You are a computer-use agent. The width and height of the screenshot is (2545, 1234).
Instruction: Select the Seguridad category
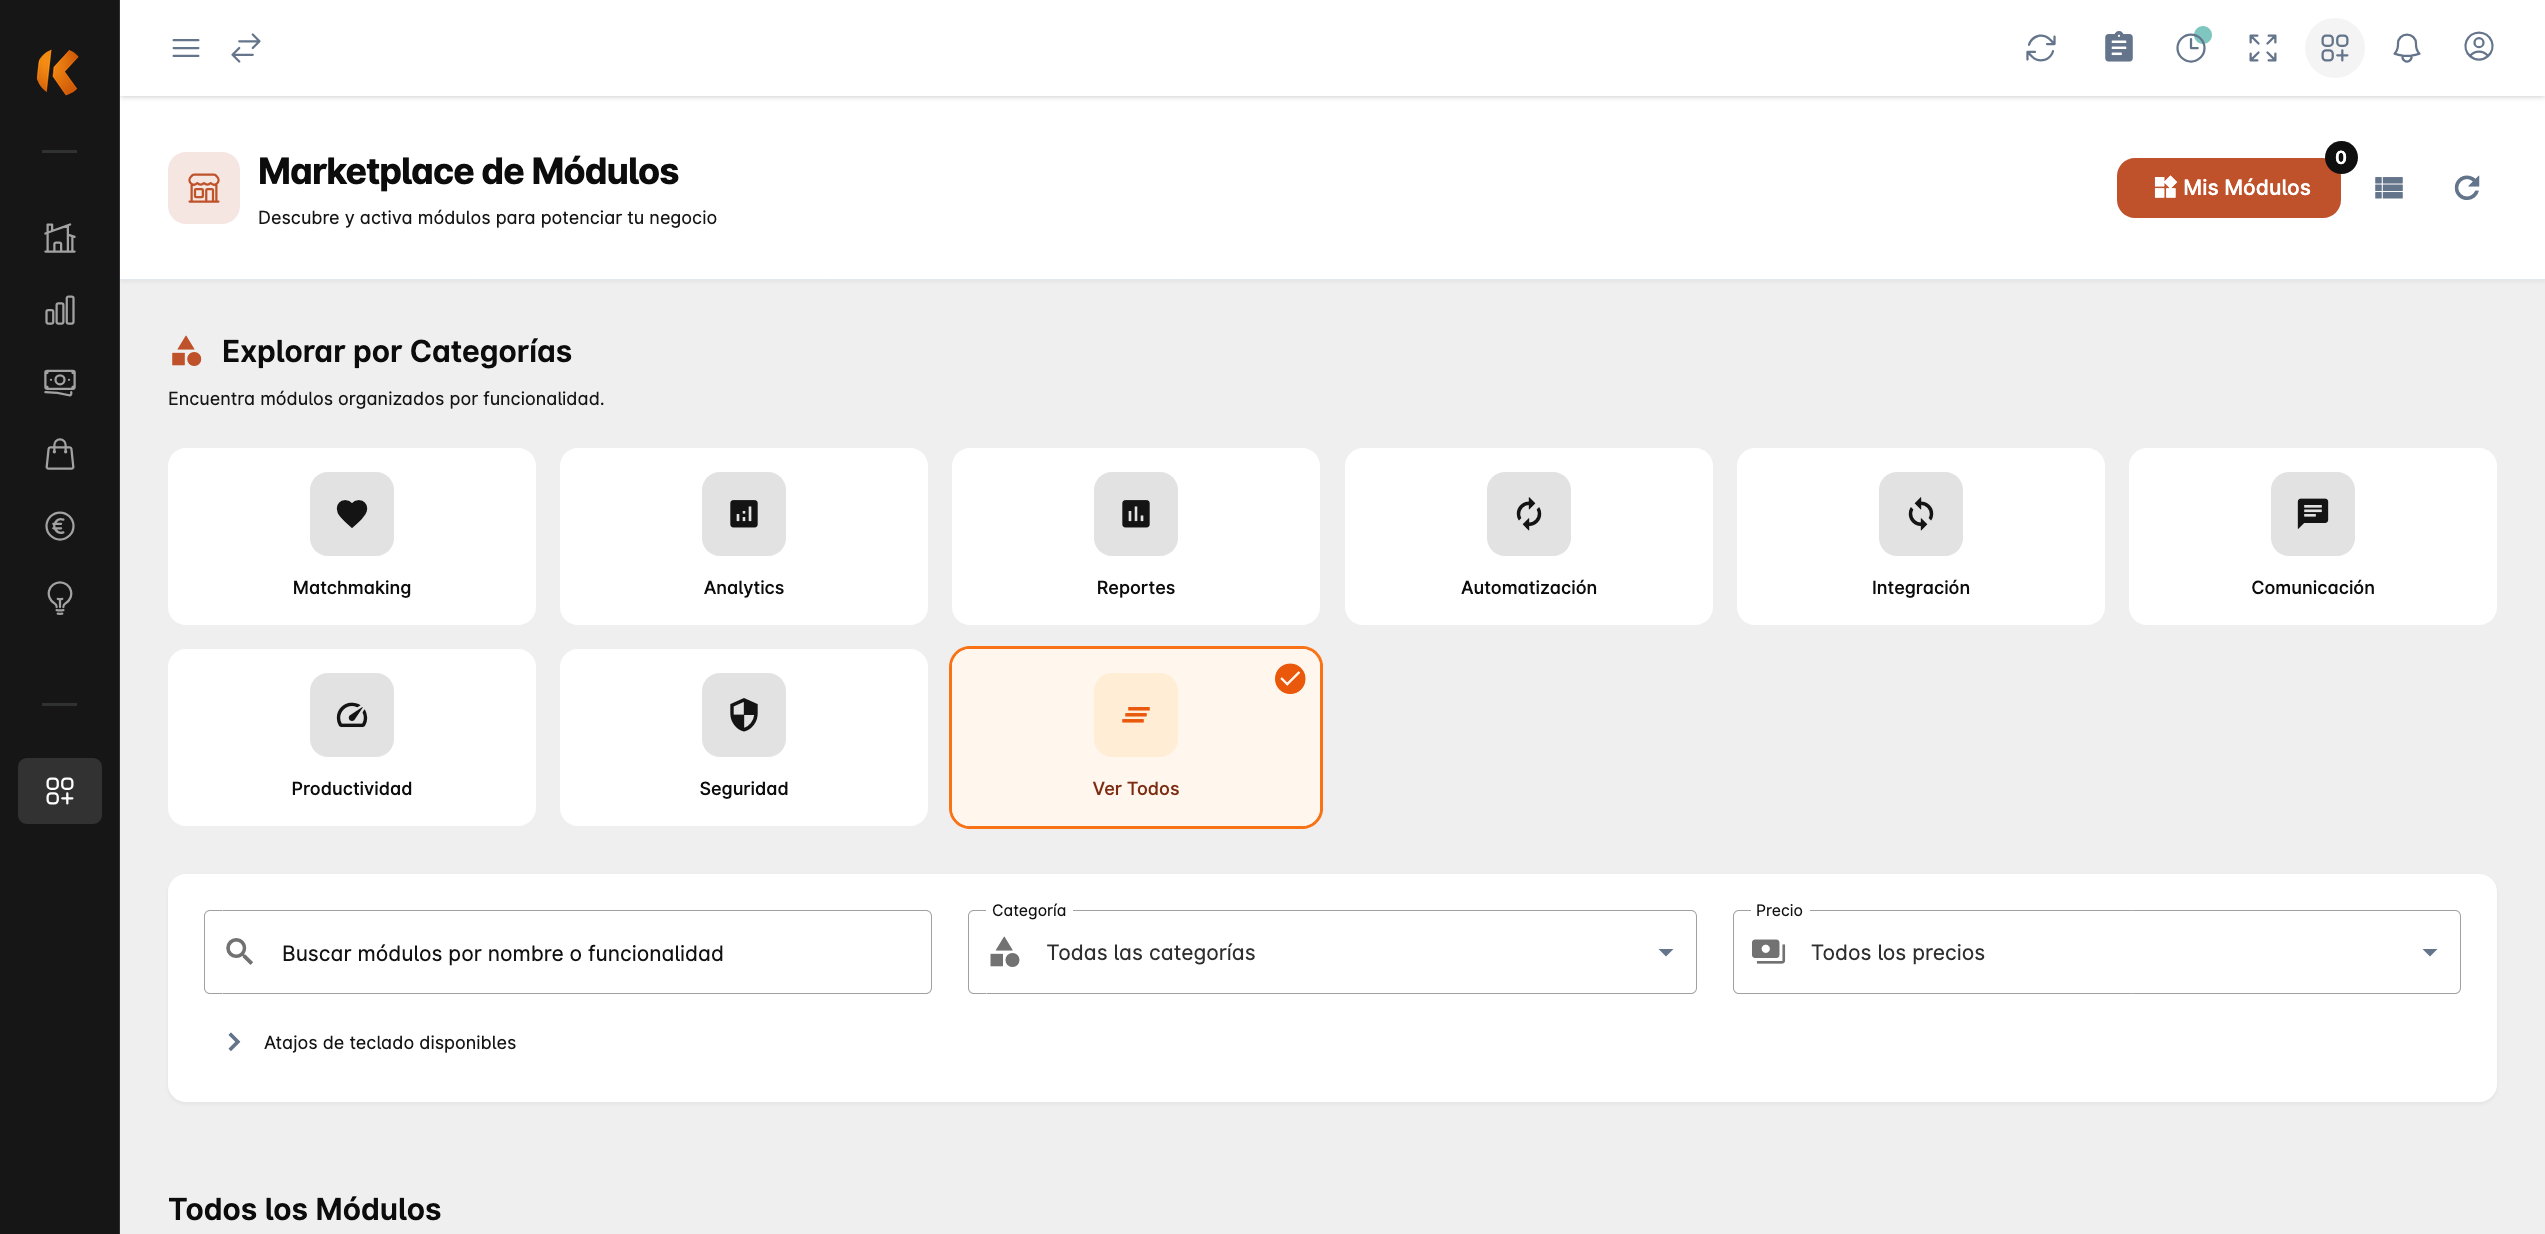[x=743, y=738]
